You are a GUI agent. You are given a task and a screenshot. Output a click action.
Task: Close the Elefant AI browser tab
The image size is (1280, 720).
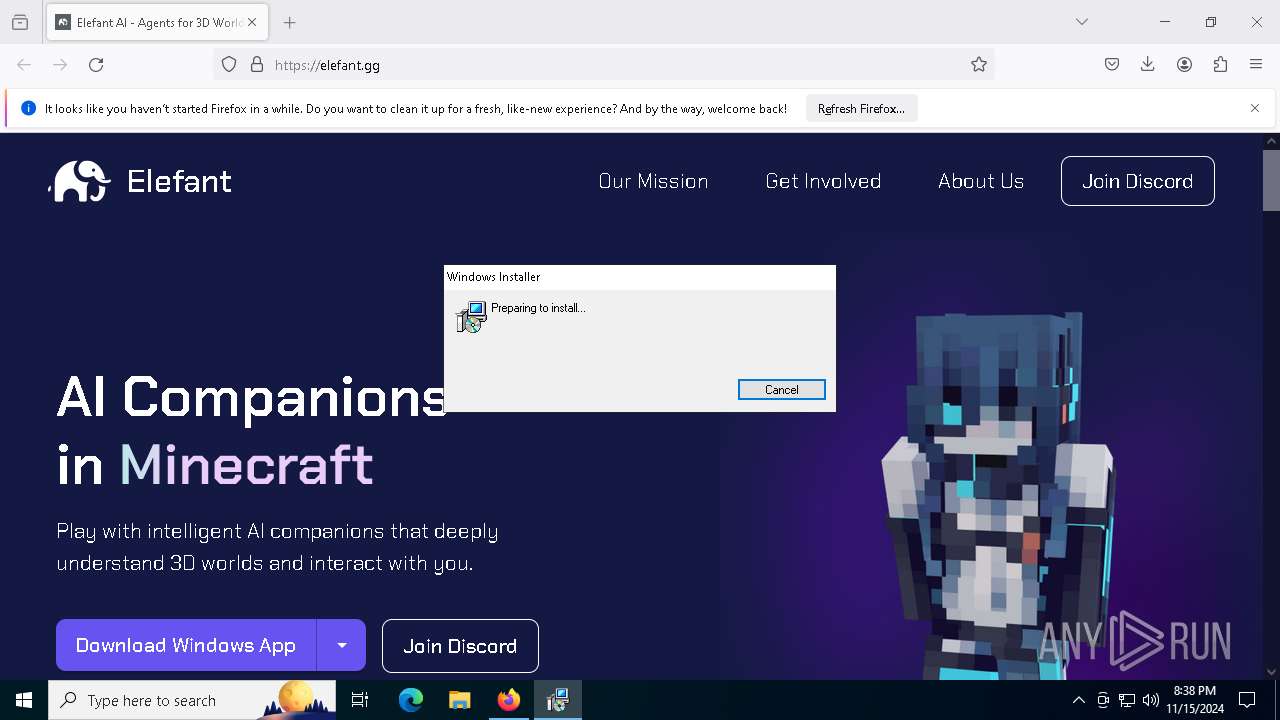[252, 22]
